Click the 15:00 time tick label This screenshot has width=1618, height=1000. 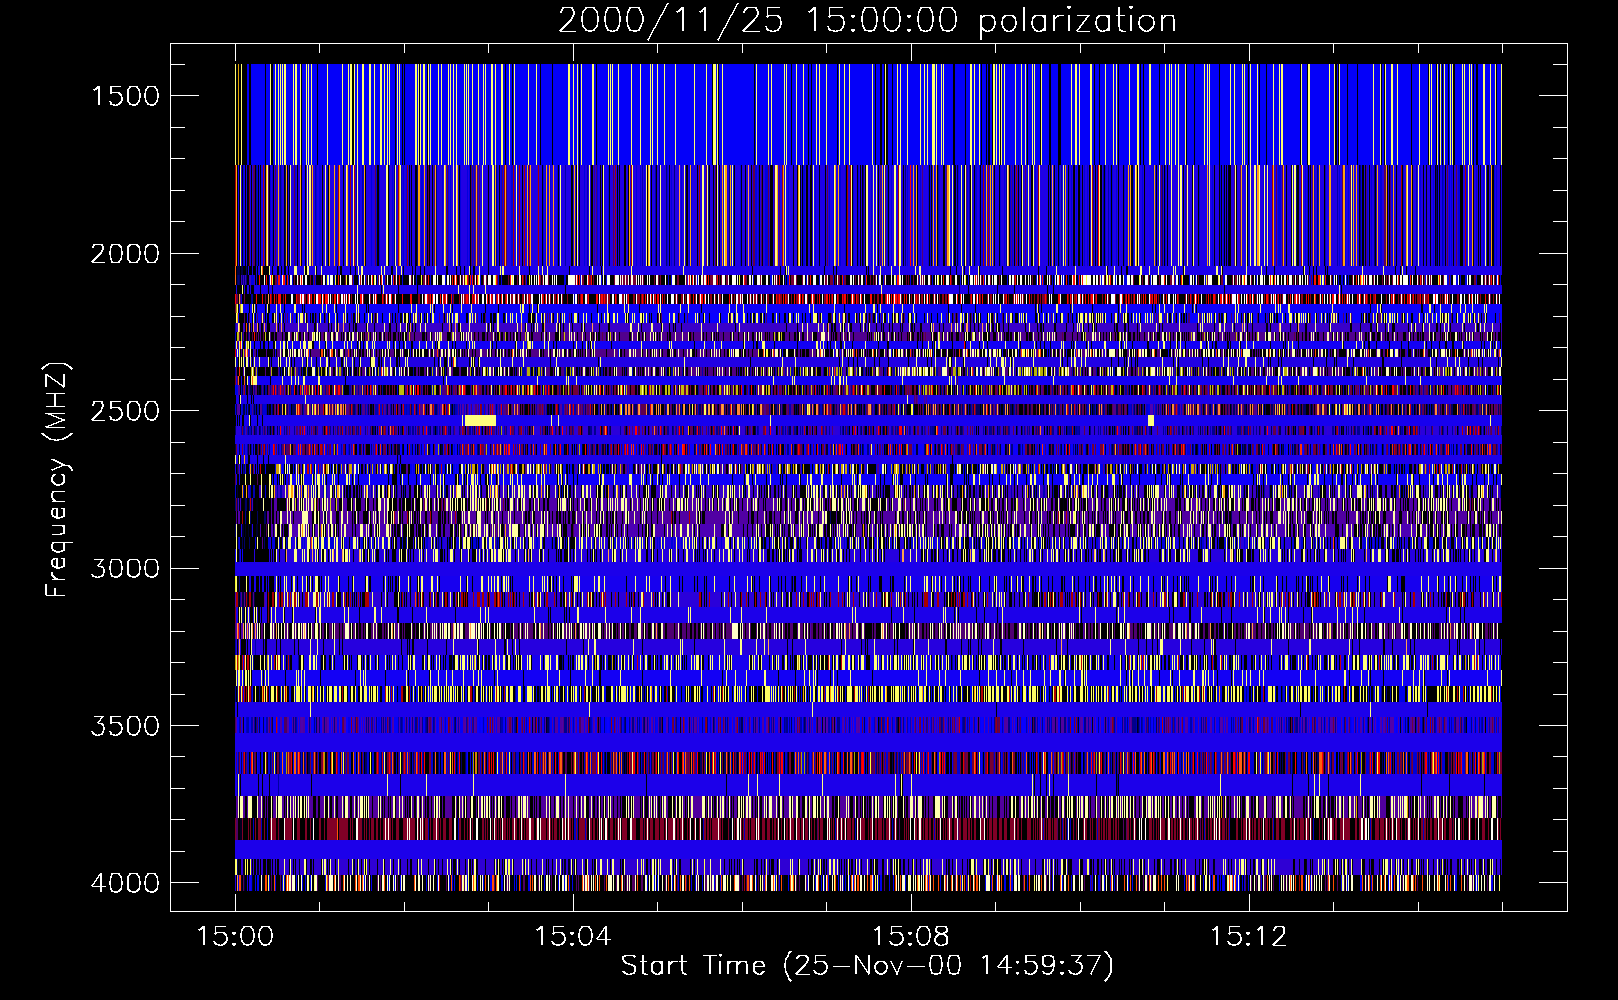(x=235, y=937)
